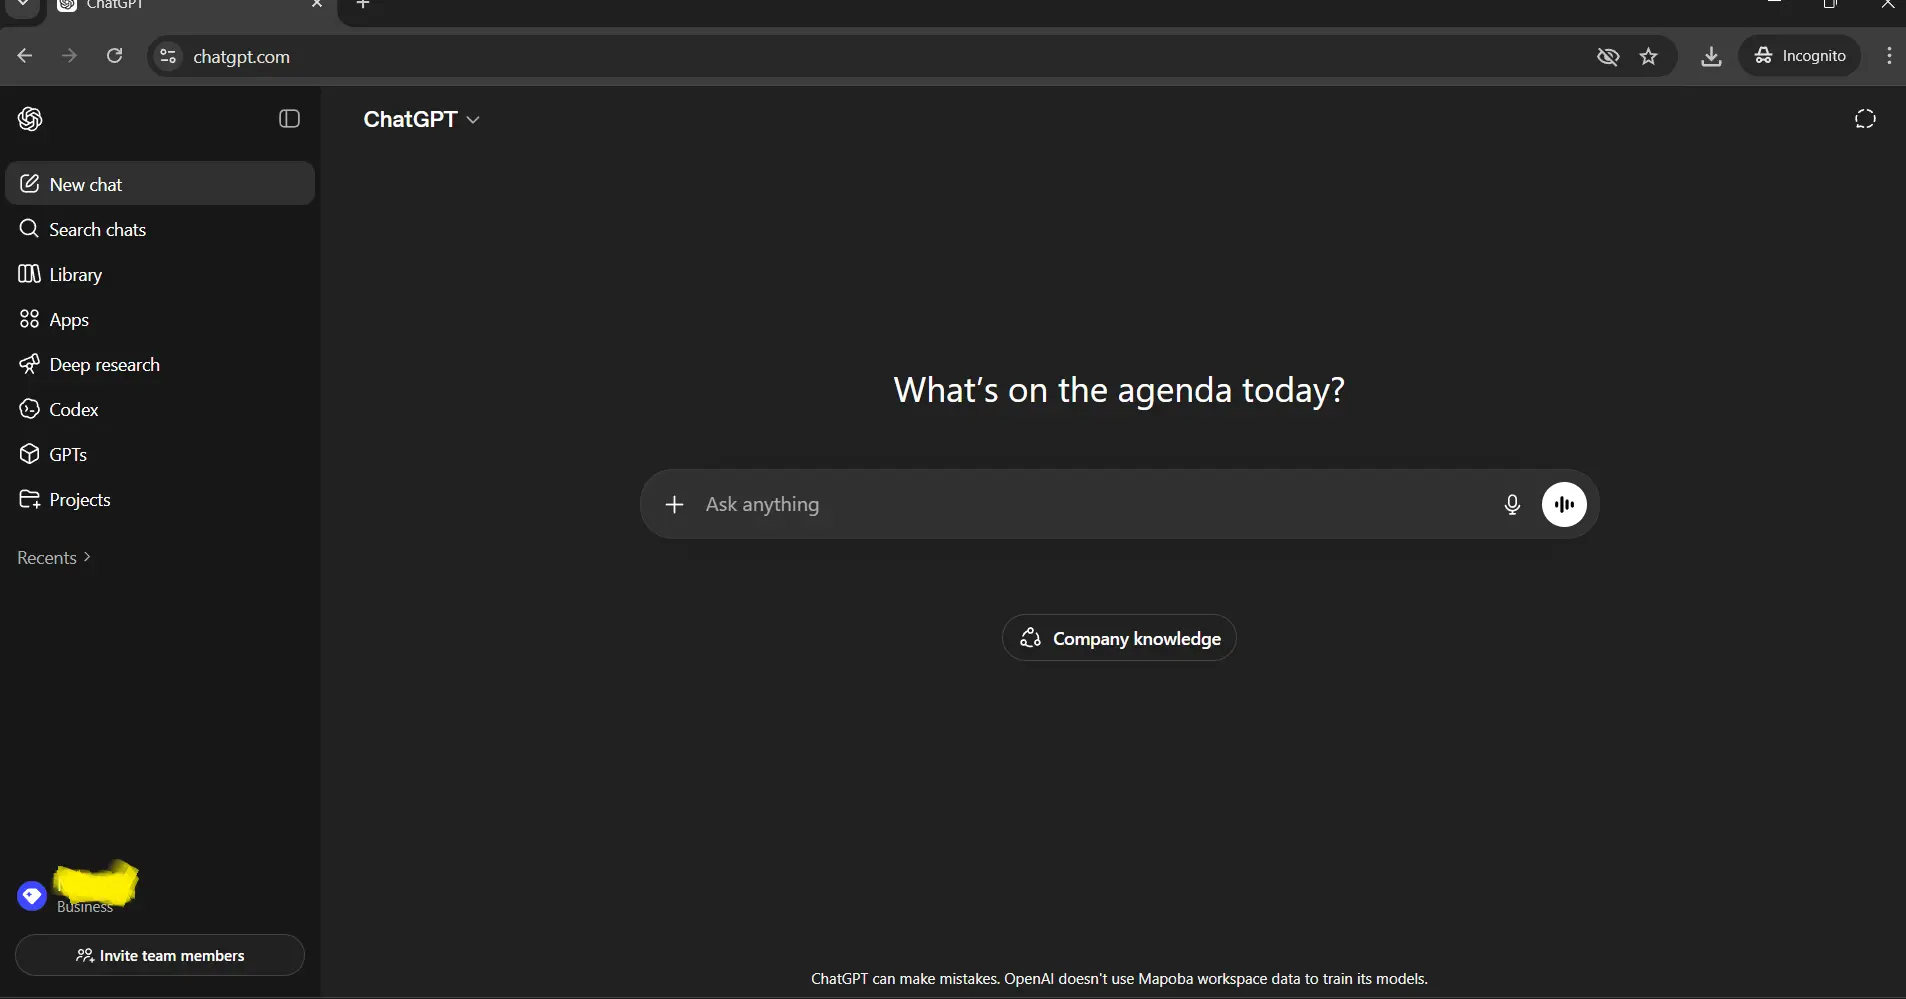Open GPTs from the sidebar
The image size is (1906, 999).
click(160, 454)
